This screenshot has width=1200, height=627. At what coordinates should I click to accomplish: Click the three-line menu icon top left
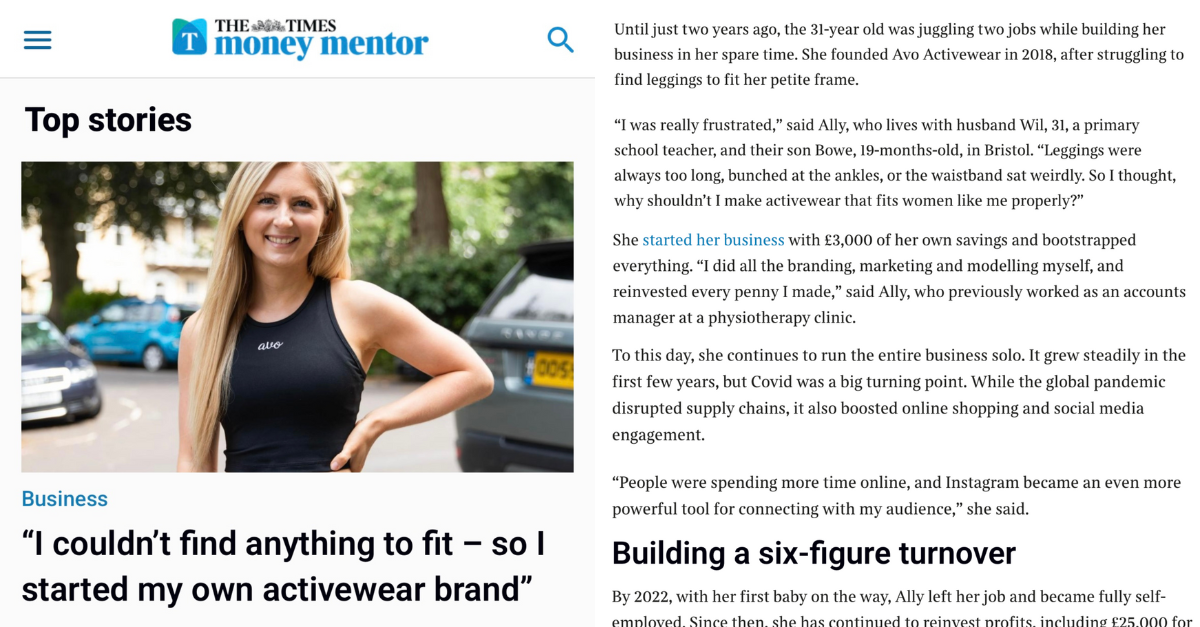click(37, 39)
